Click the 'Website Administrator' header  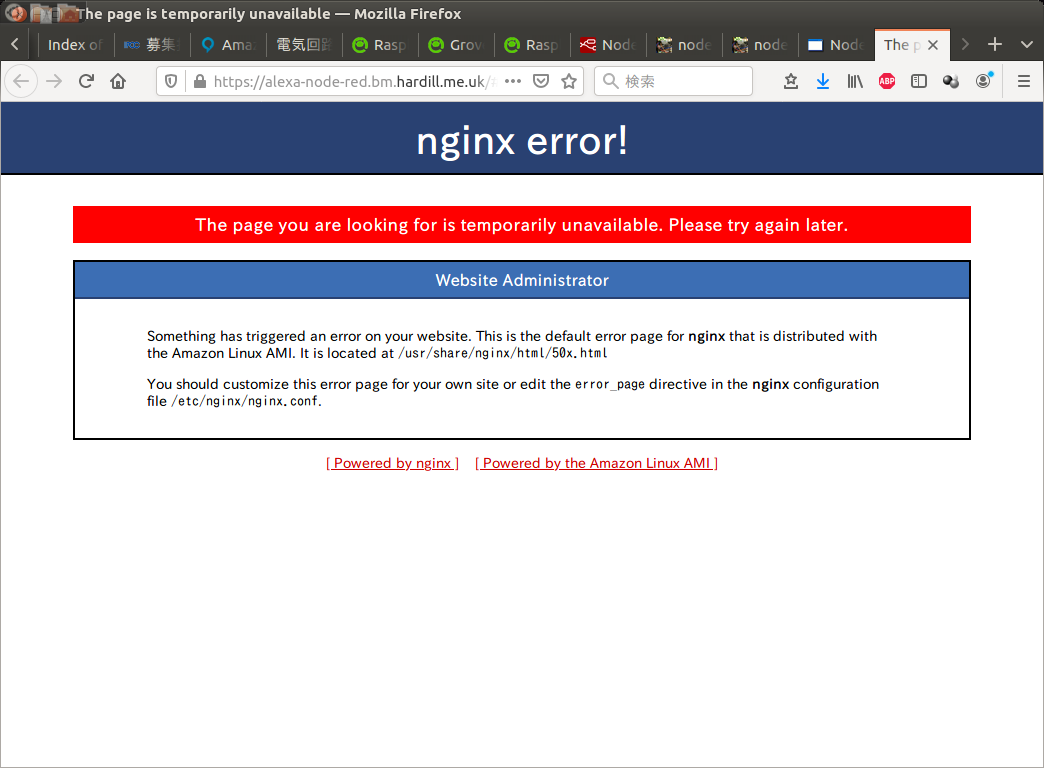[522, 280]
